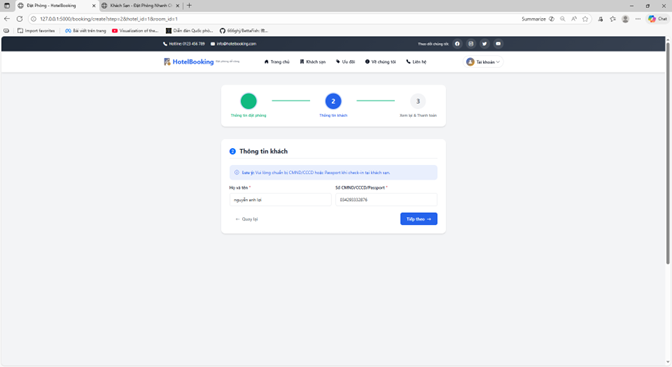This screenshot has height=367, width=672.
Task: Click the Hotline phone number link
Action: [x=184, y=44]
